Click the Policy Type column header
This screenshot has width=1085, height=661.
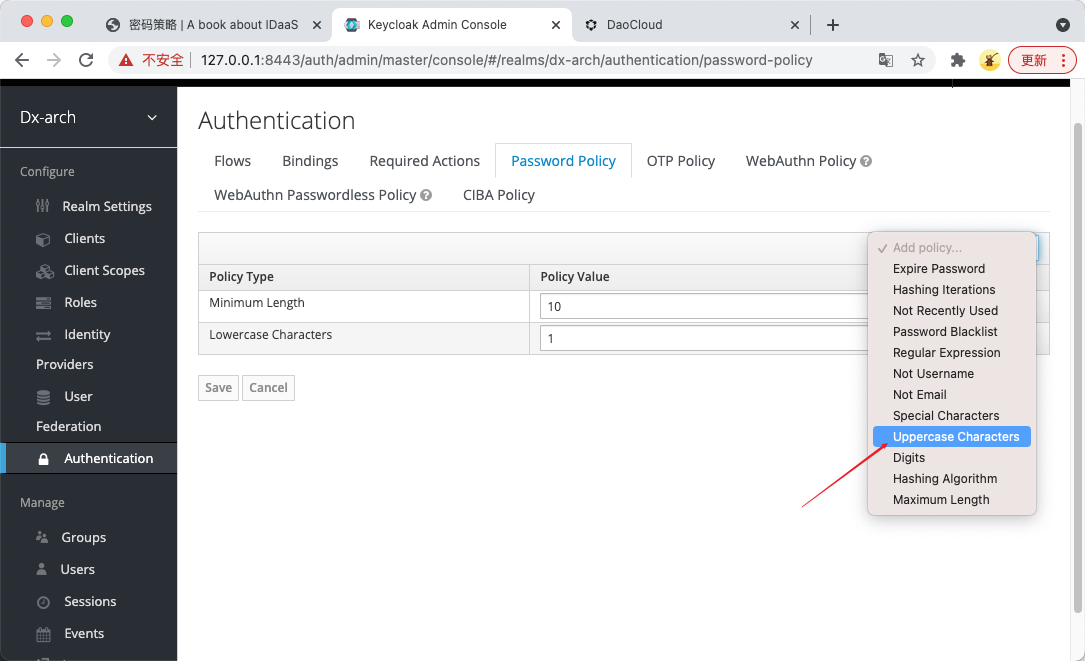pyautogui.click(x=241, y=276)
